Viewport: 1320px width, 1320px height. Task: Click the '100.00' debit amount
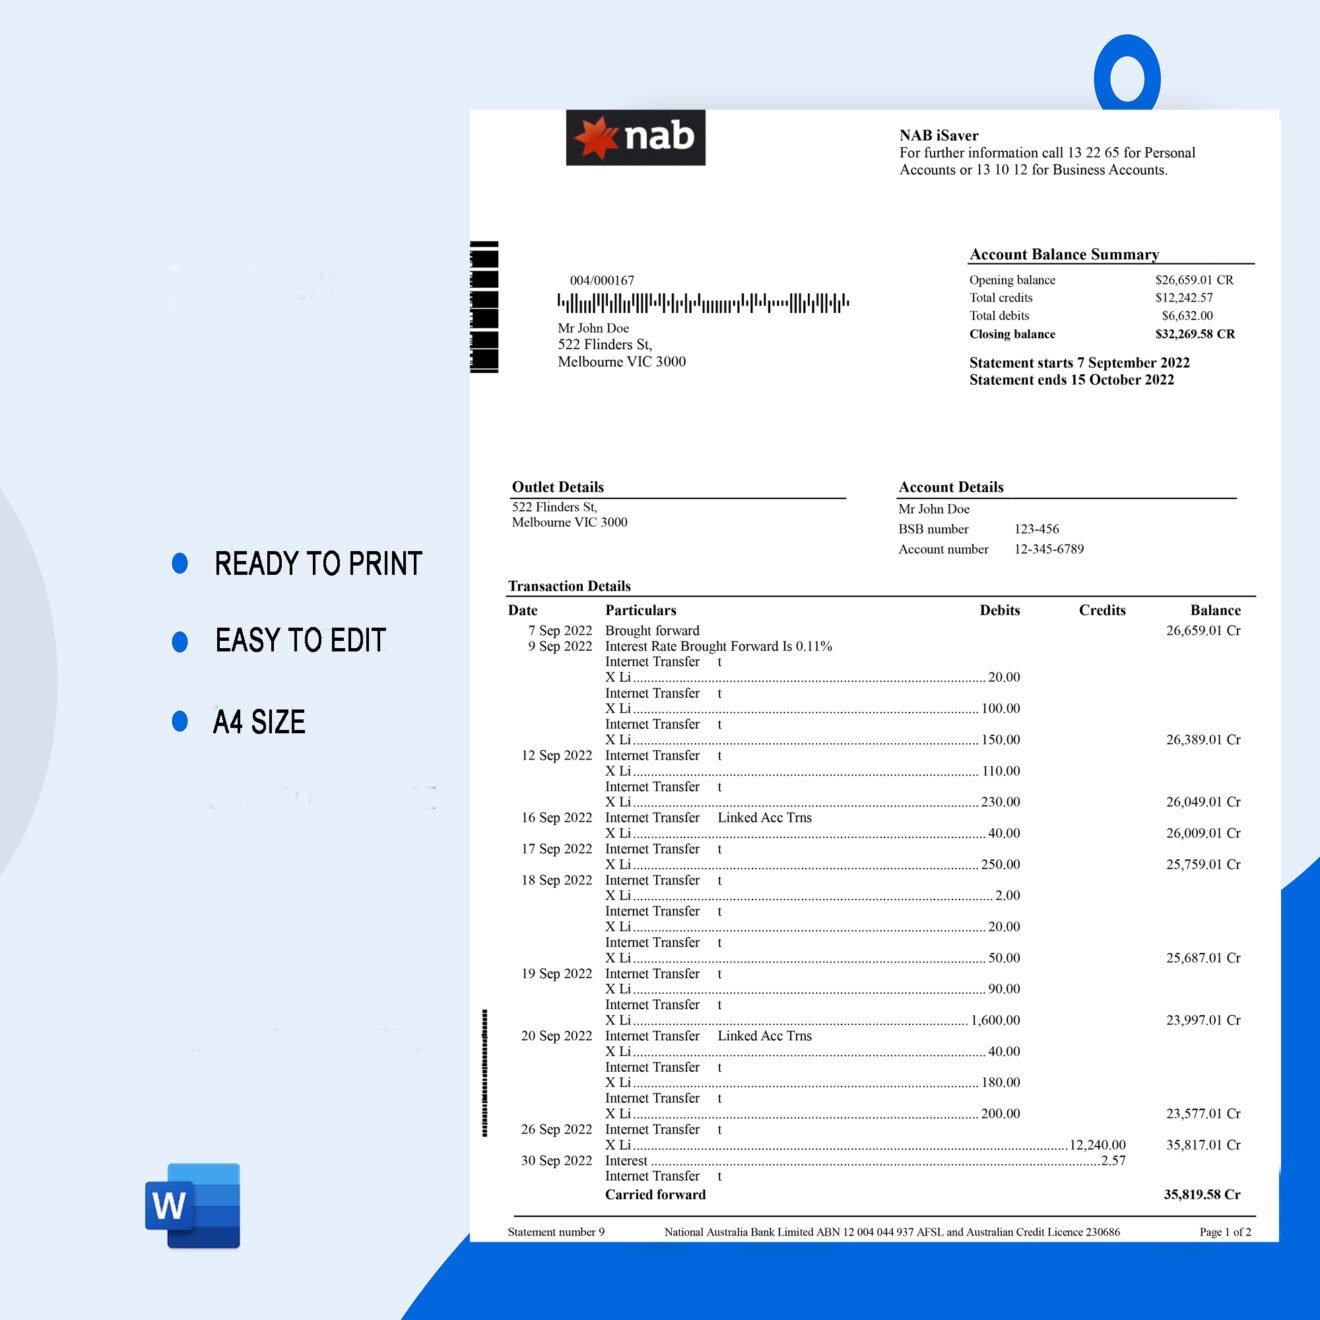click(1001, 709)
